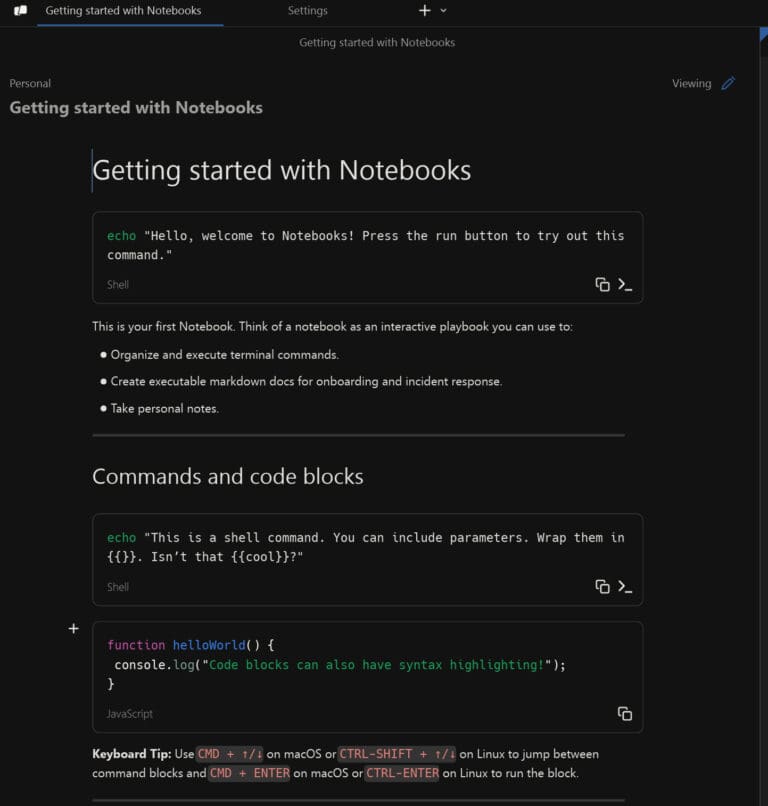Copy the parameterized shell command block
The height and width of the screenshot is (806, 768).
click(601, 587)
